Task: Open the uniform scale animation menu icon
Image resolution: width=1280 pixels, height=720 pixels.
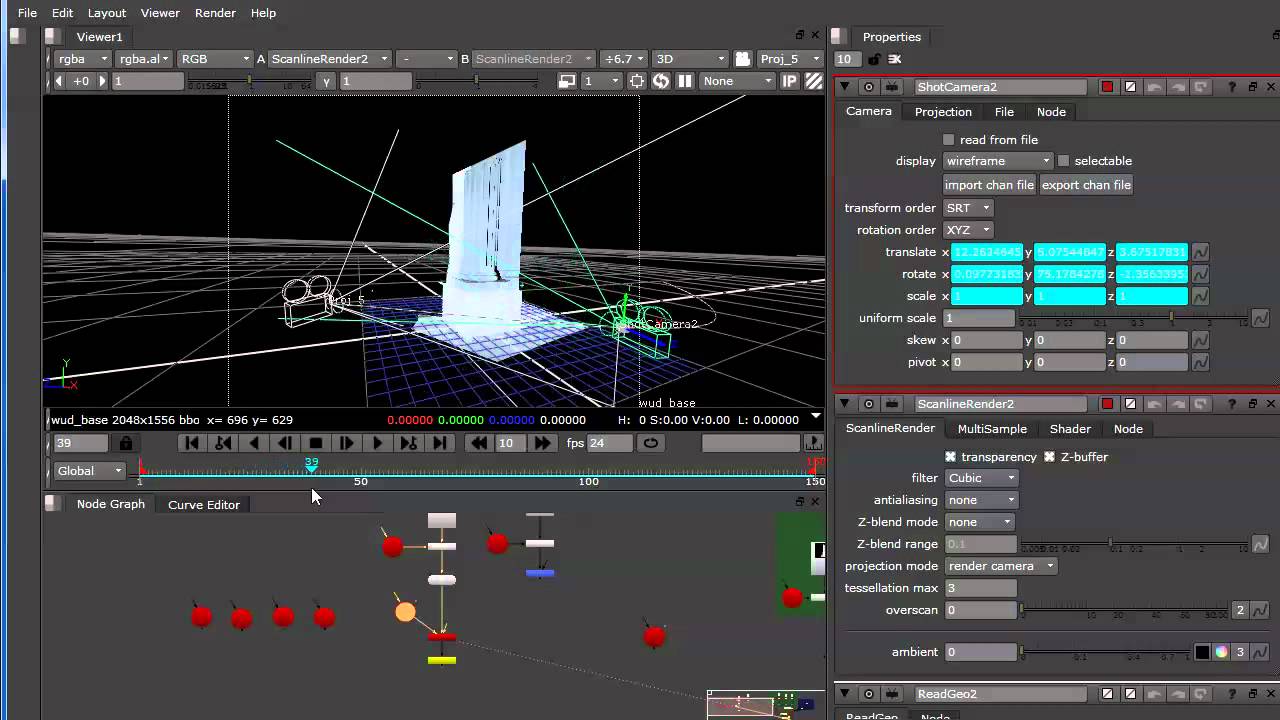Action: click(x=1260, y=318)
